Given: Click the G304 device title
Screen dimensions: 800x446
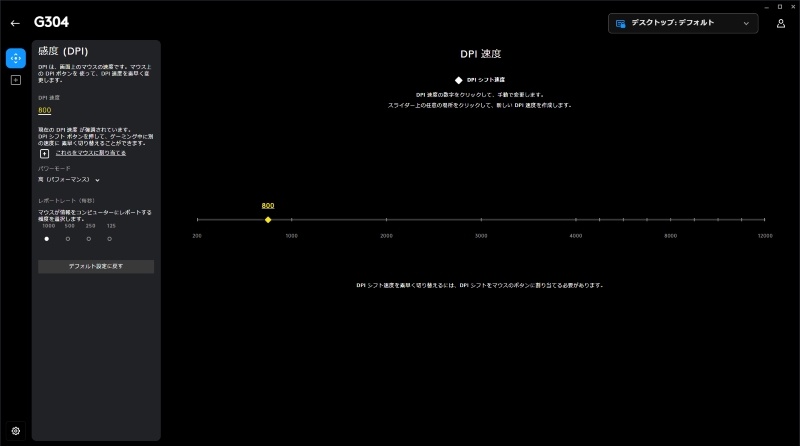Looking at the screenshot, I should tap(51, 22).
